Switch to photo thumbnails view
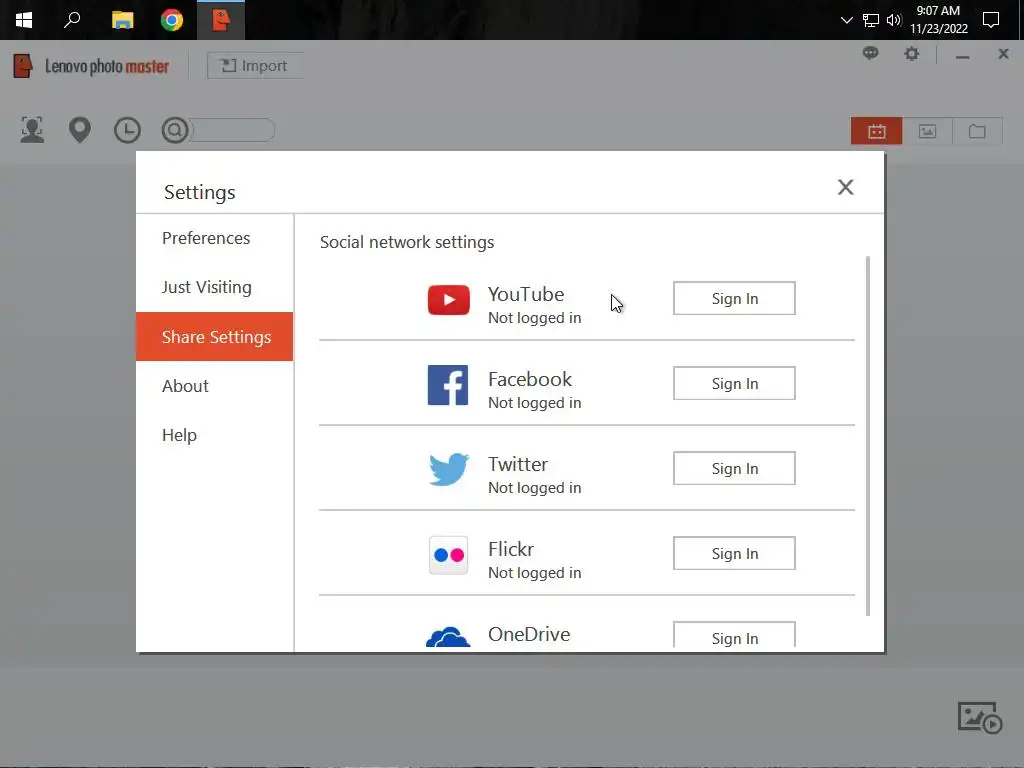 [x=927, y=131]
